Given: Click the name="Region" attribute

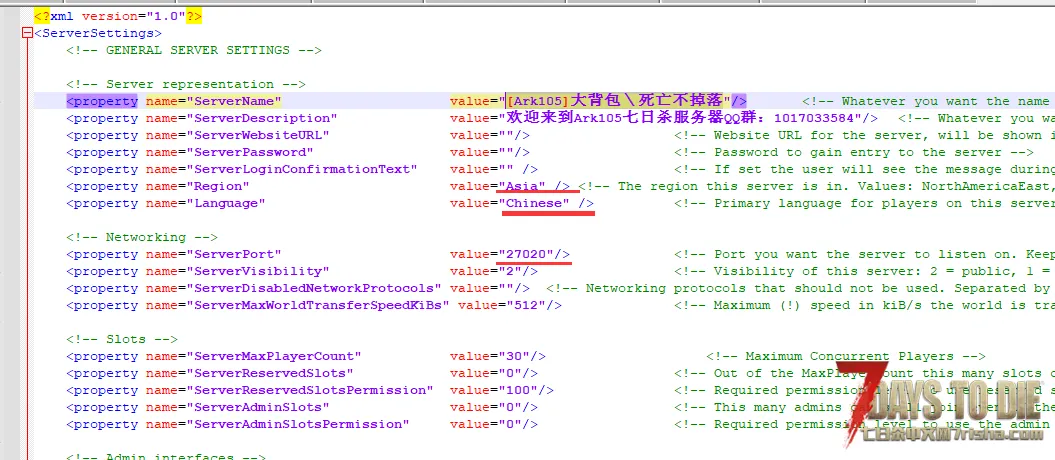Looking at the screenshot, I should (x=198, y=186).
